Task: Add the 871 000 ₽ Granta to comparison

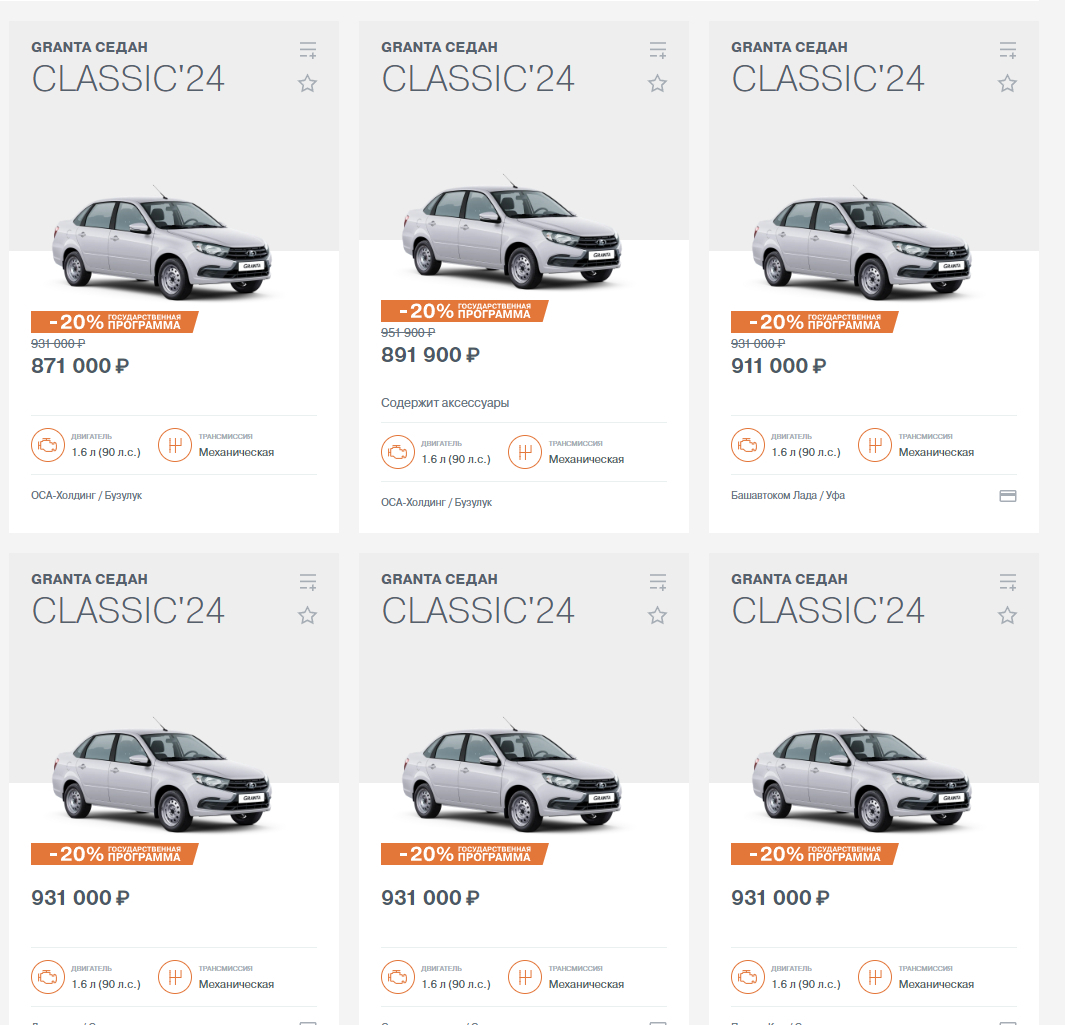Action: [x=308, y=50]
